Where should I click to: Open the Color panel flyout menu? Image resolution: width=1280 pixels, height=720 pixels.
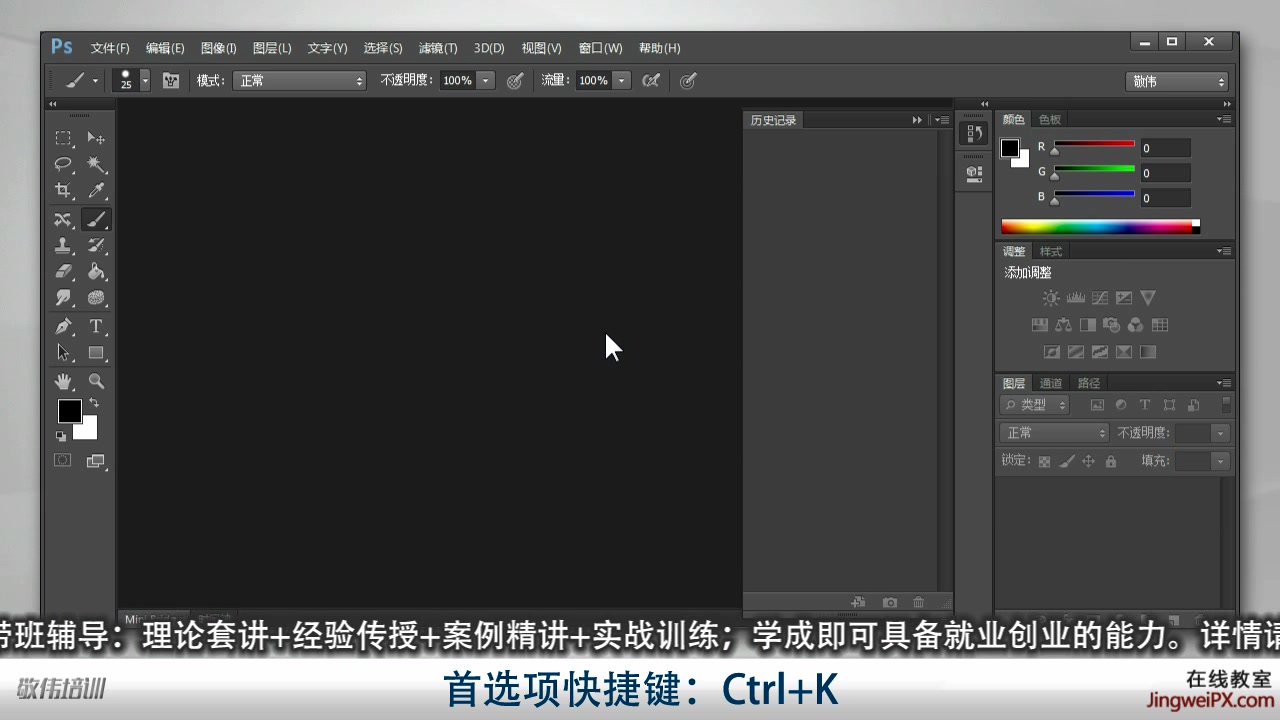coord(1224,119)
